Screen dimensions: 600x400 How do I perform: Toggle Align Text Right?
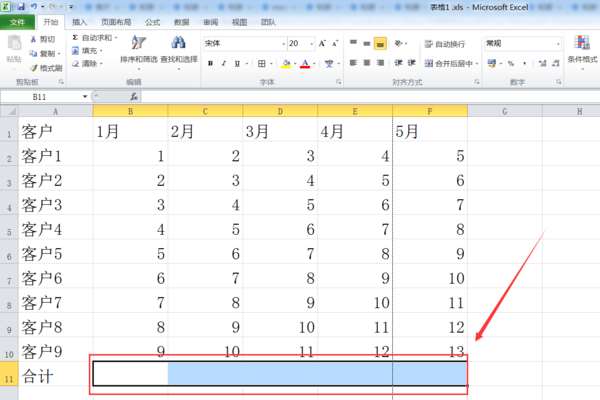[x=380, y=62]
